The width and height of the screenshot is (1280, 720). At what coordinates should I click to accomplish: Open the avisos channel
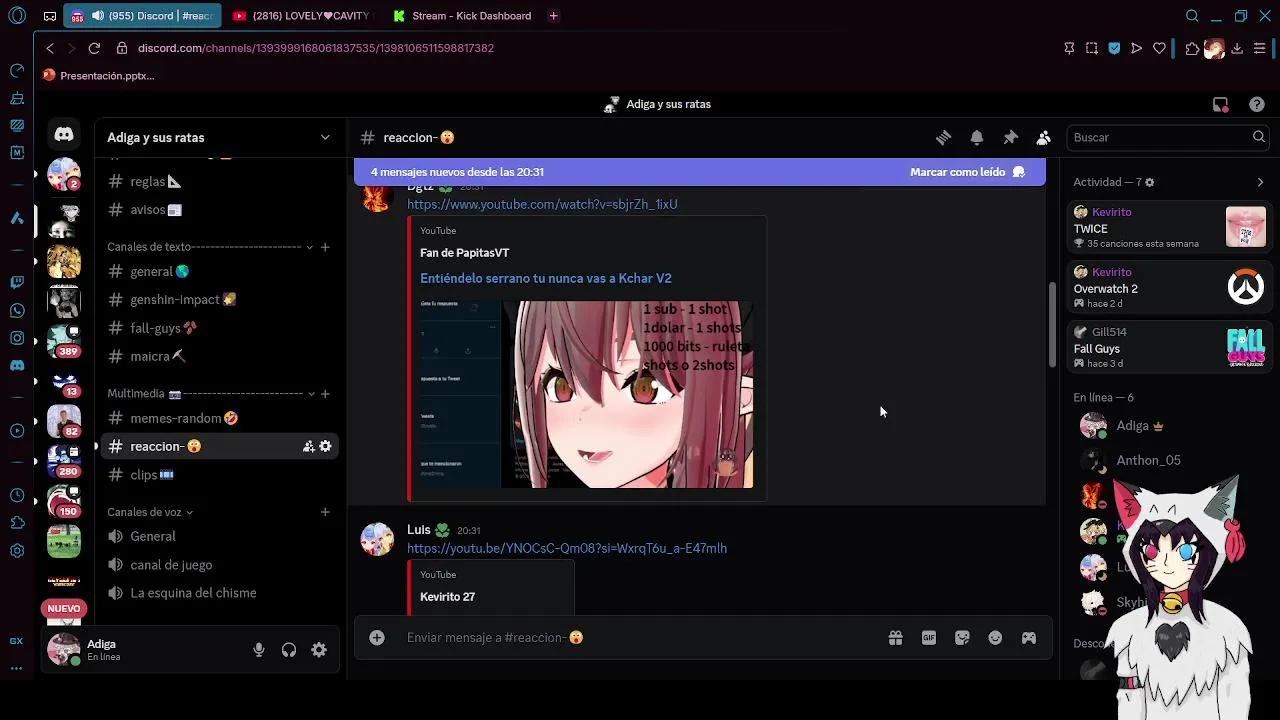click(x=219, y=210)
